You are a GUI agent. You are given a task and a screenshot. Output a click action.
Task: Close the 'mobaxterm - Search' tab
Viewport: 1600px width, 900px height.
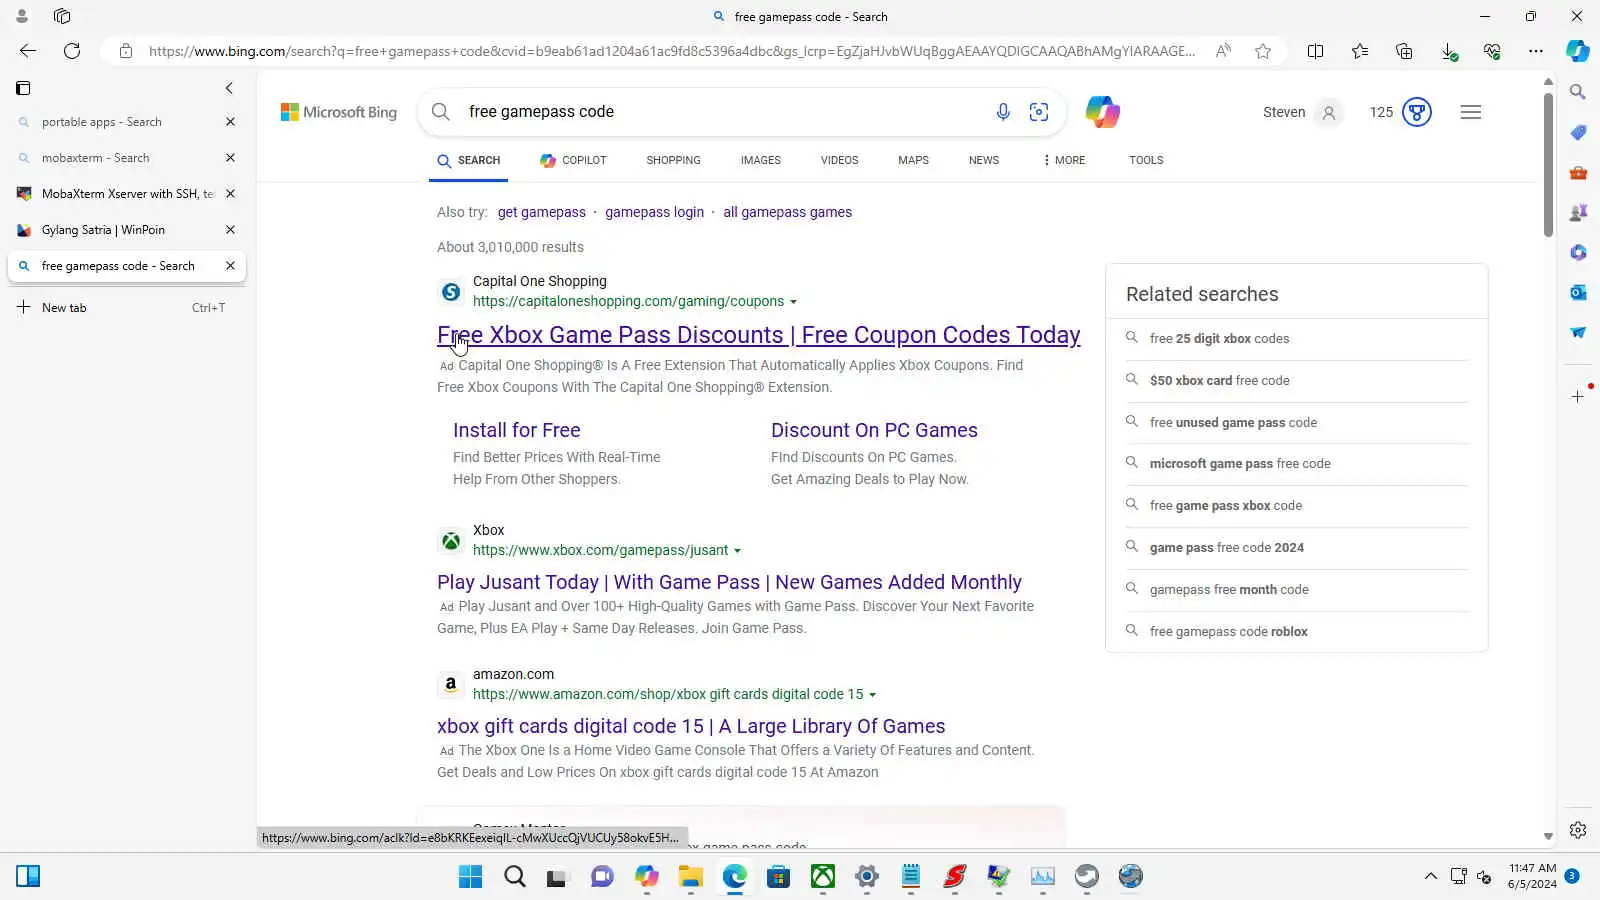(230, 158)
